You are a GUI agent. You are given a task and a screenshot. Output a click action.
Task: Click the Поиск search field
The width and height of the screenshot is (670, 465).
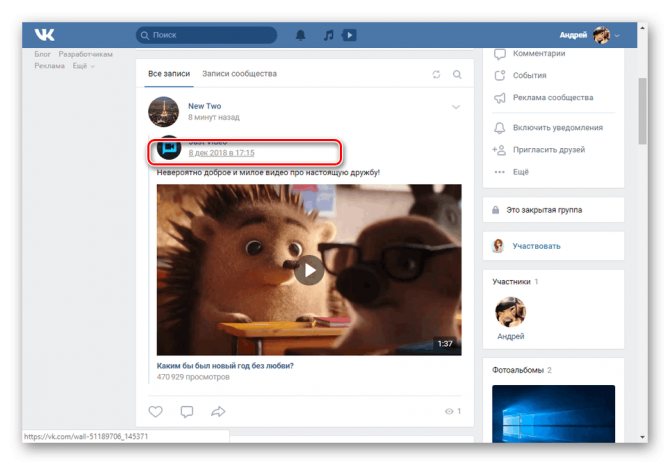(206, 35)
